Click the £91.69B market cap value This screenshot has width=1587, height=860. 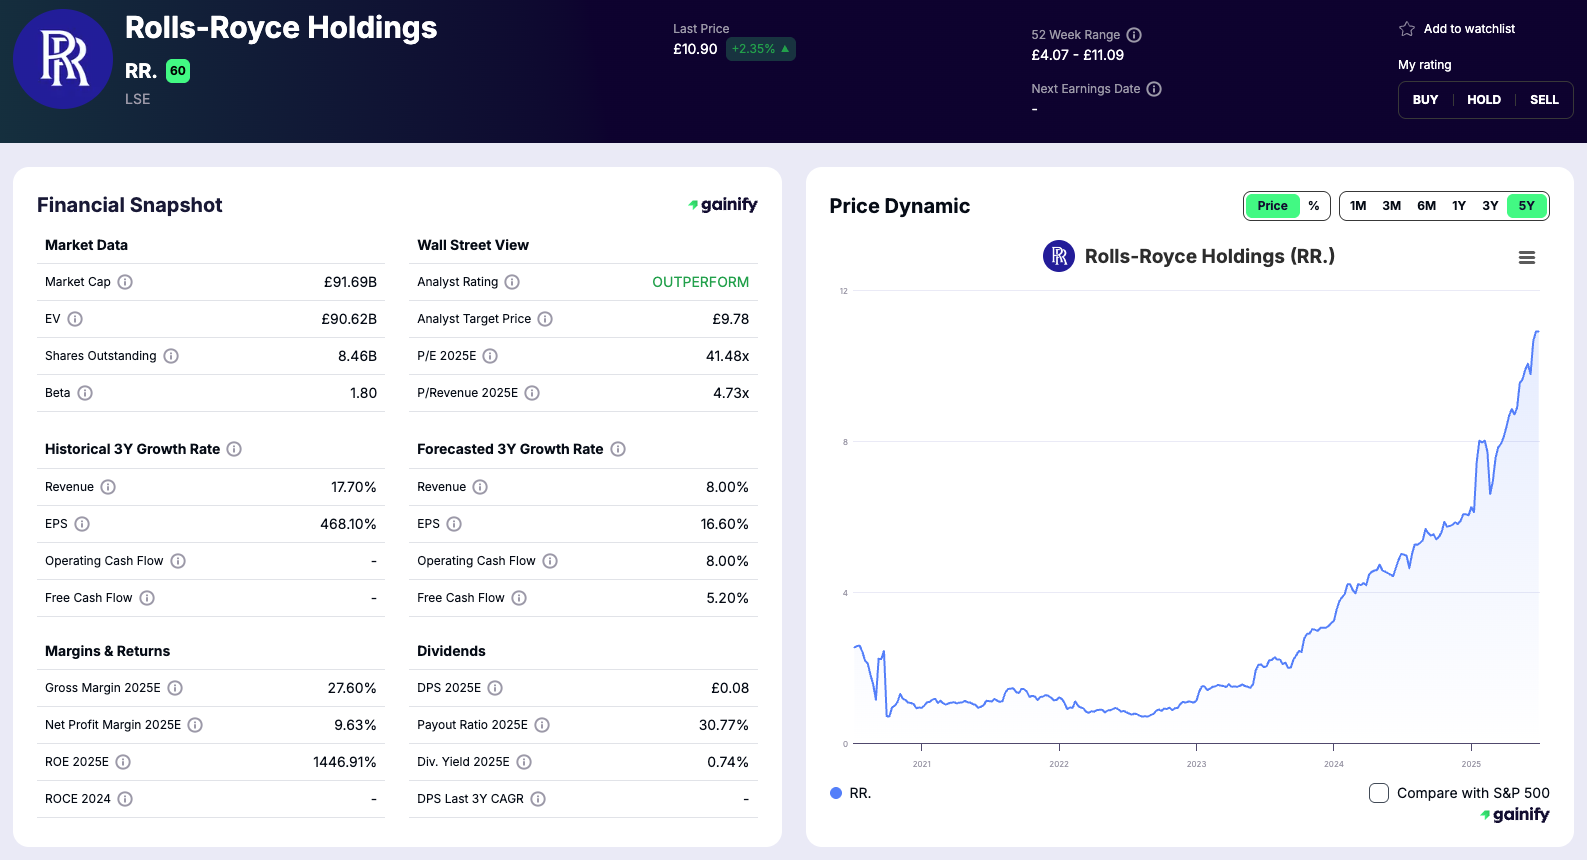(x=350, y=282)
